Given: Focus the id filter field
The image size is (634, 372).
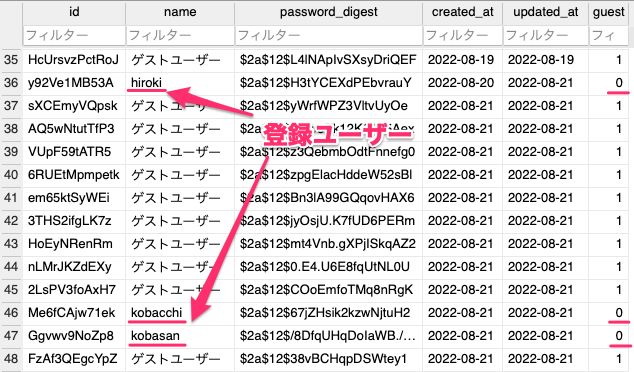Looking at the screenshot, I should [x=74, y=36].
